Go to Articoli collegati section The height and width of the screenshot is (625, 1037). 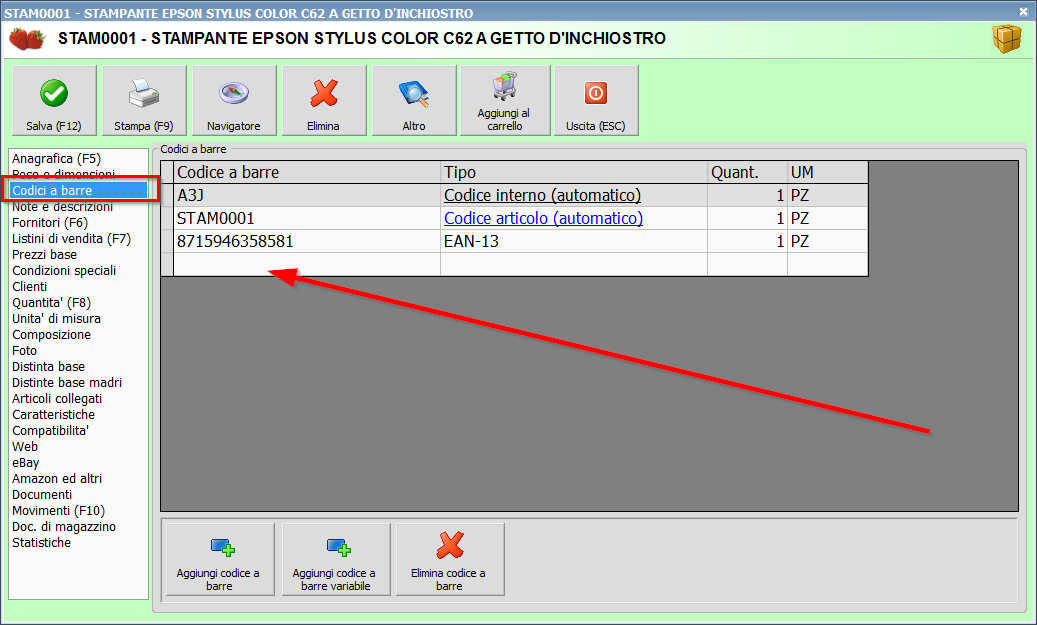point(57,399)
